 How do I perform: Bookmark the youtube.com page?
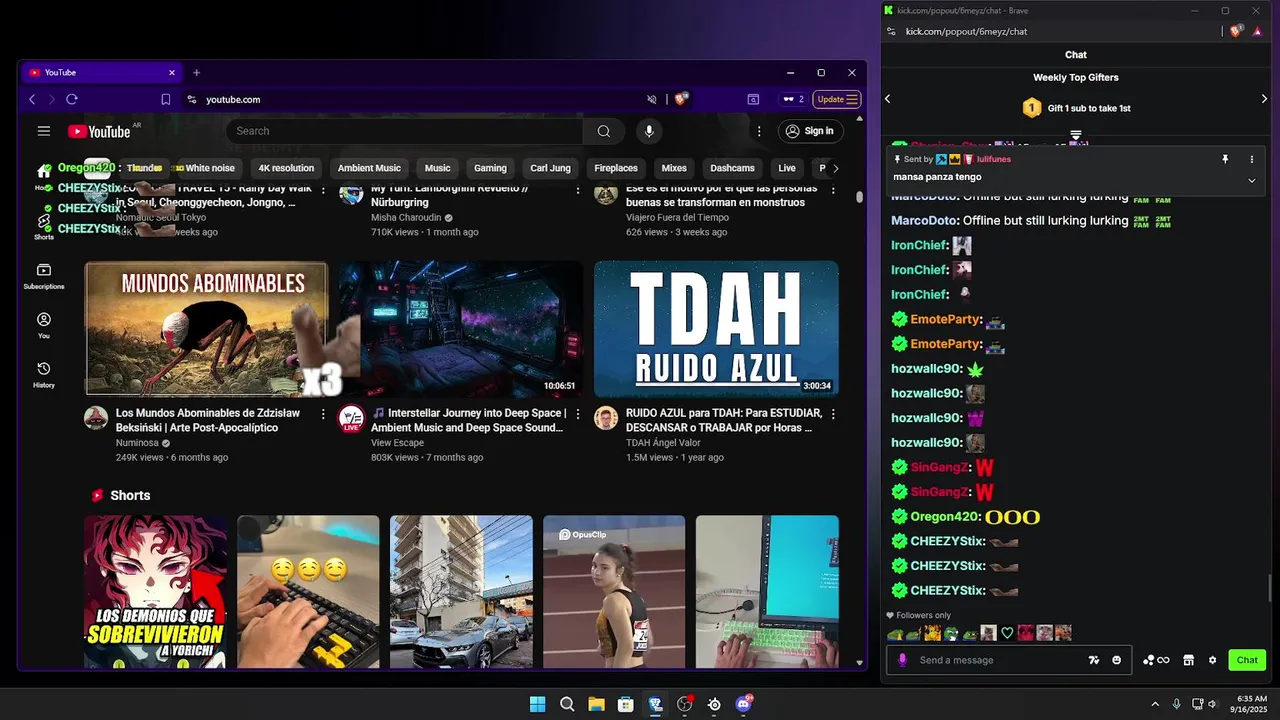click(x=166, y=99)
